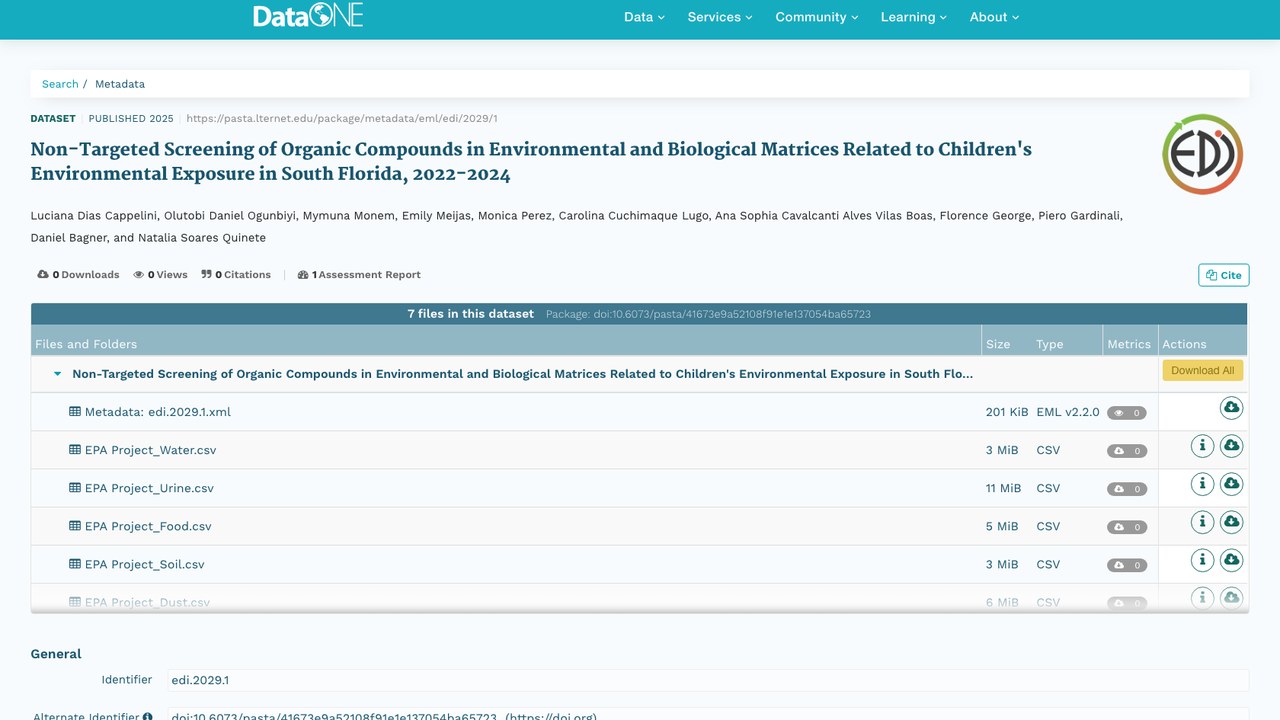Viewport: 1280px width, 720px height.
Task: Collapse the dataset package folder row
Action: tap(57, 374)
